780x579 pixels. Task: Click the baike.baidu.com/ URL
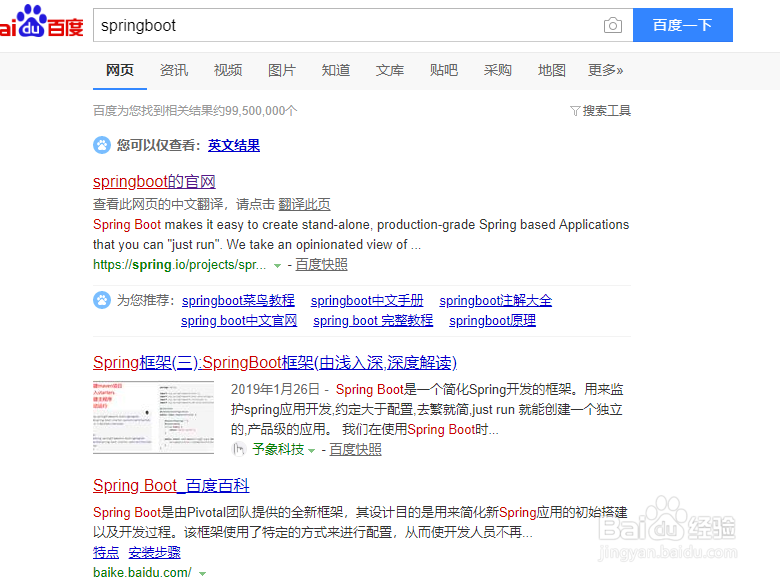coord(142,573)
